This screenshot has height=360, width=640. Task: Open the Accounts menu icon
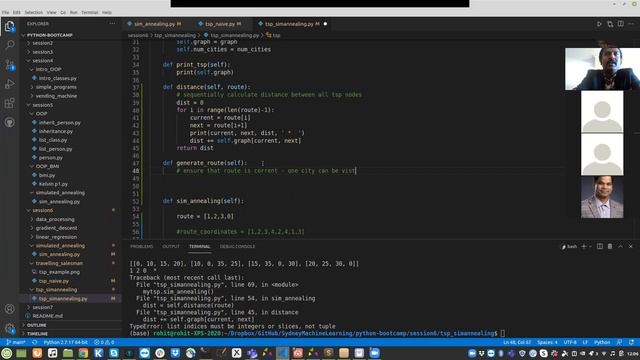9,309
